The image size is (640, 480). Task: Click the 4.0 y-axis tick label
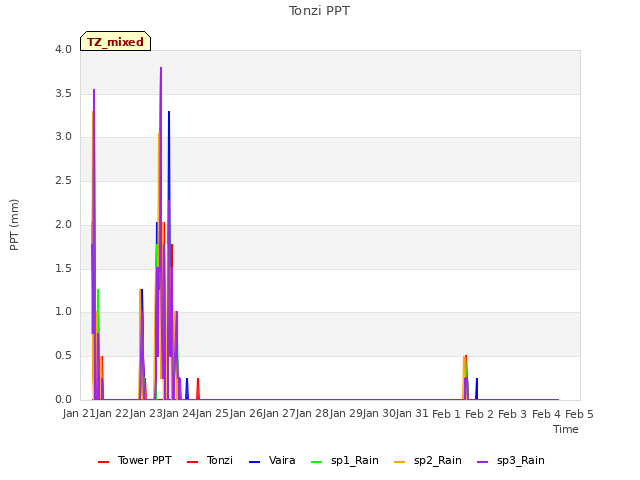pyautogui.click(x=63, y=49)
